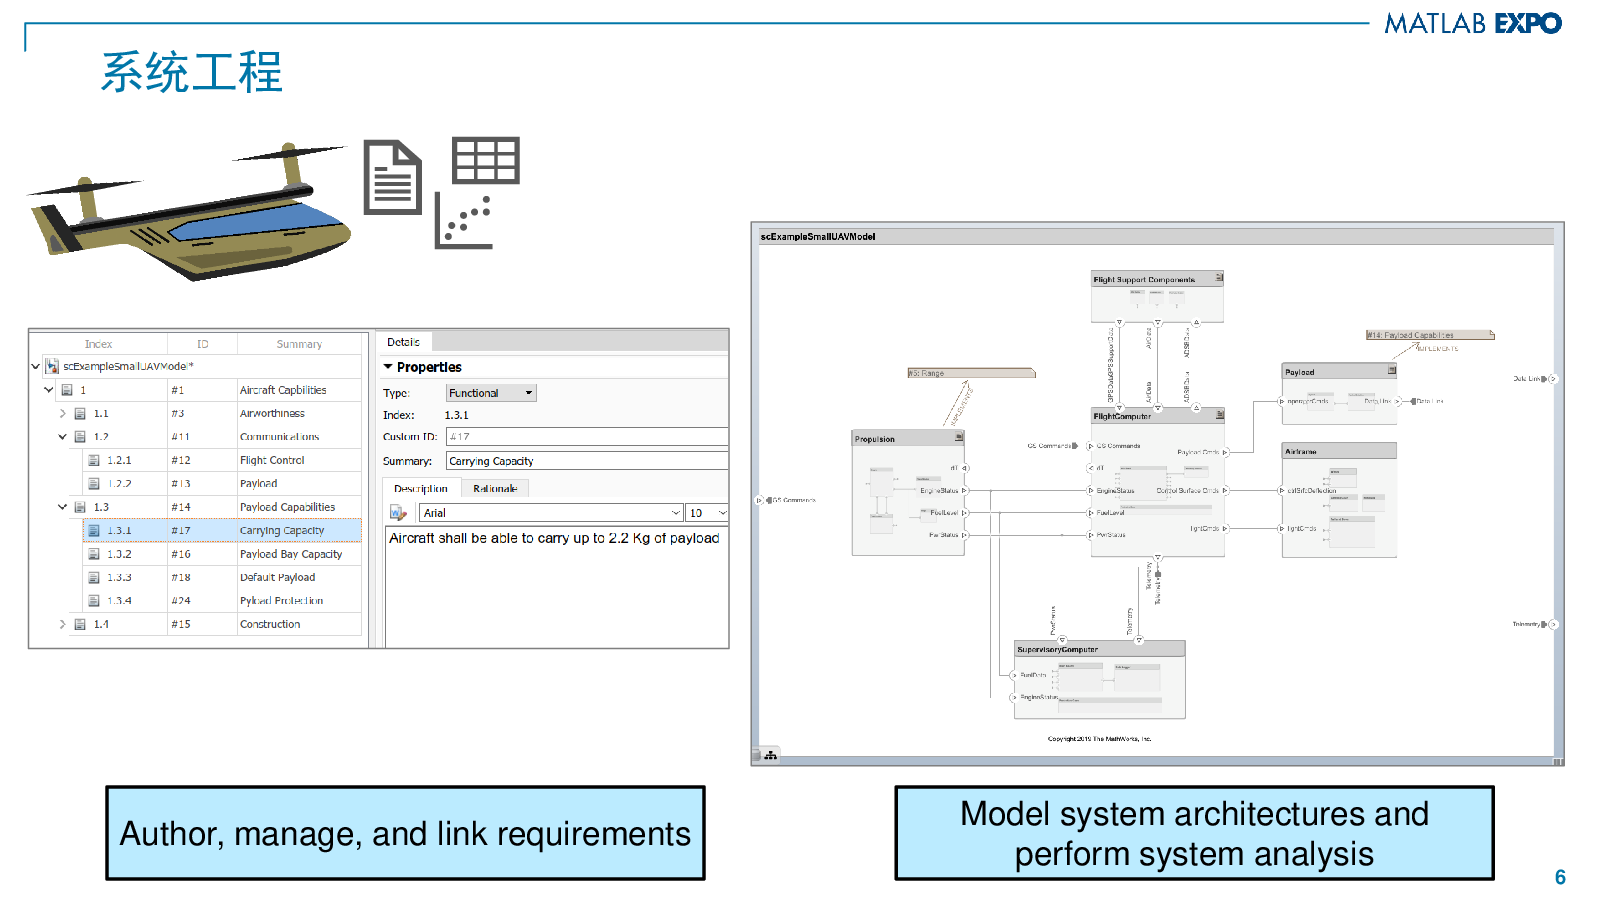Image resolution: width=1600 pixels, height=900 pixels.
Task: Click the document icon for requirement 1.3.4
Action: [x=94, y=601]
